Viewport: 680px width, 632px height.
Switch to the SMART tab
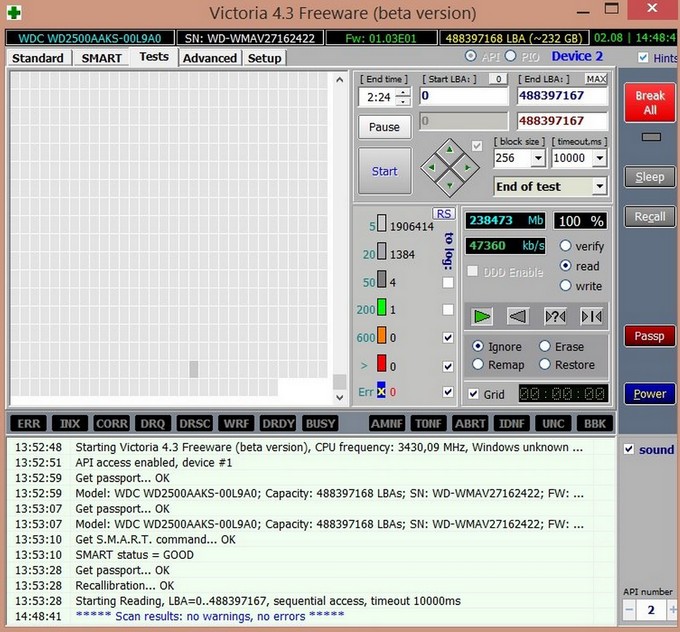pos(101,58)
